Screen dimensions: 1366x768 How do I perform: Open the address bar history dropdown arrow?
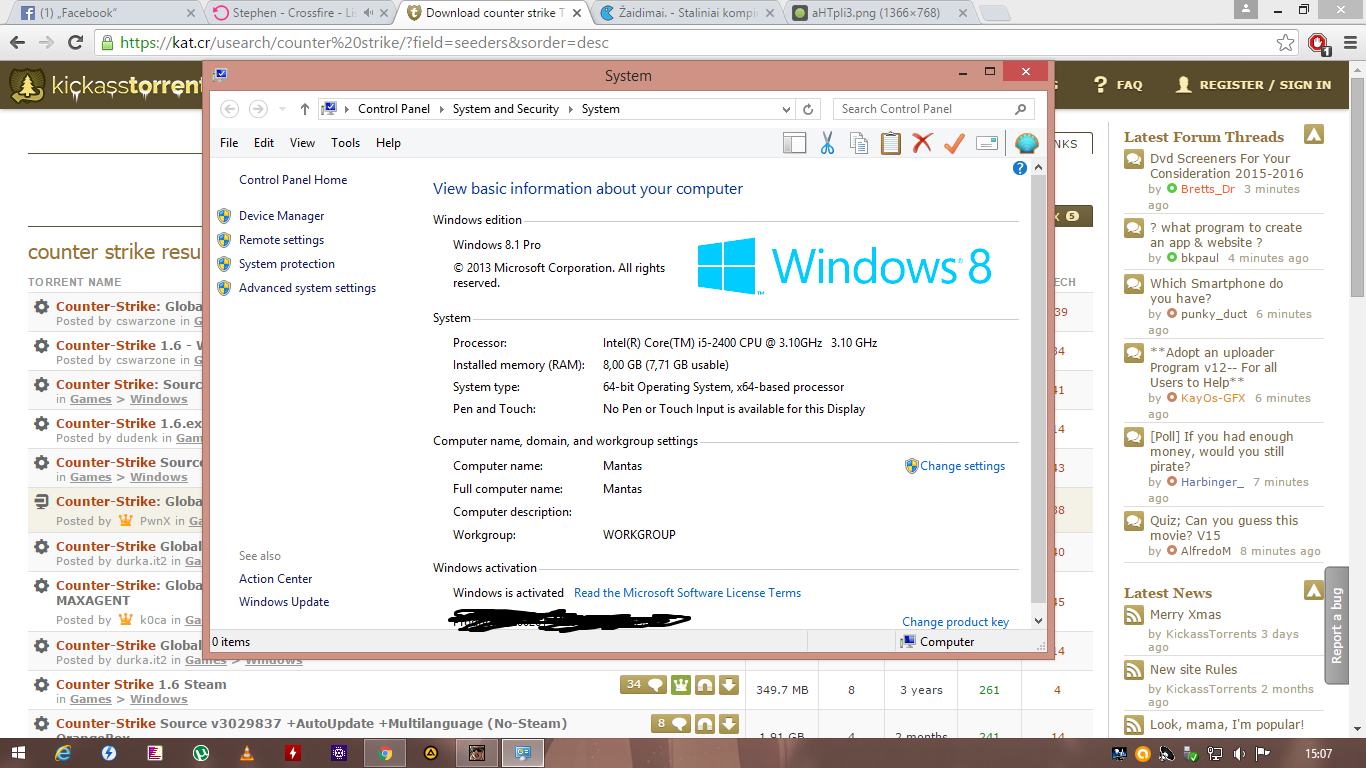click(787, 109)
